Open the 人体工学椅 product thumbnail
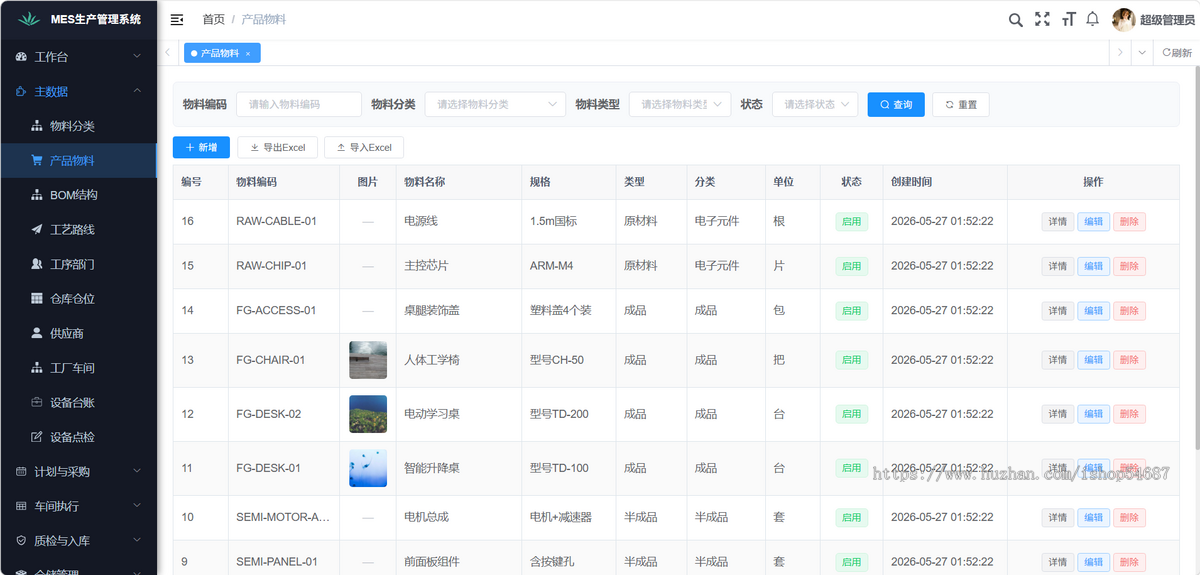 (x=368, y=360)
